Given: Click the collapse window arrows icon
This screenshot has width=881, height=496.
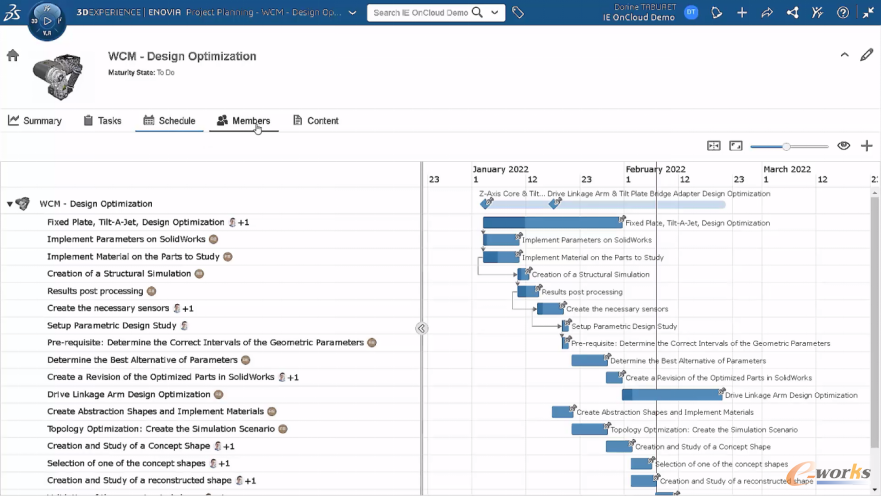Looking at the screenshot, I should tap(868, 12).
